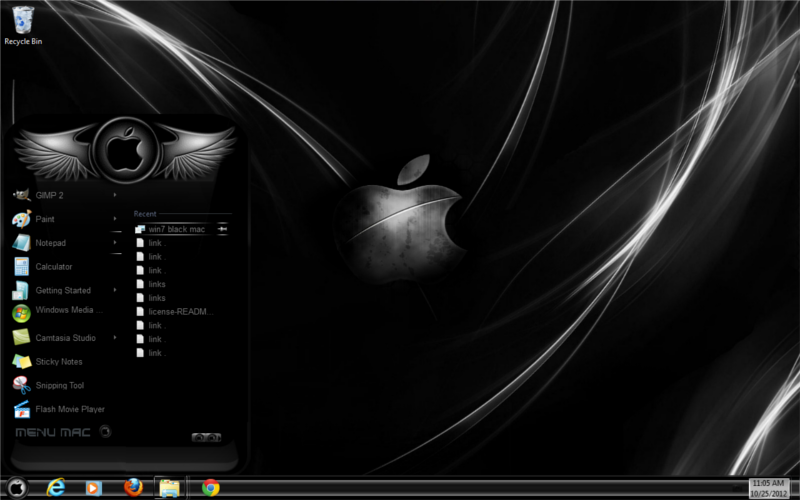Open the Snipping Tool entry
The height and width of the screenshot is (500, 800).
(x=64, y=385)
